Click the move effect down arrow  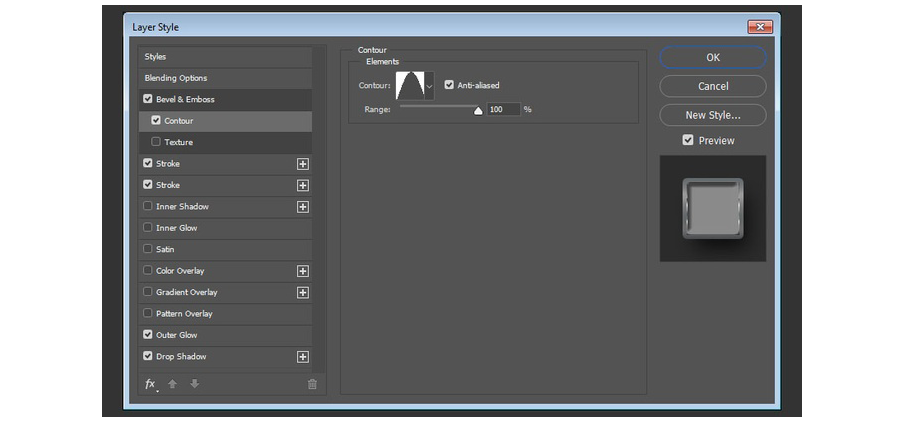click(x=195, y=384)
